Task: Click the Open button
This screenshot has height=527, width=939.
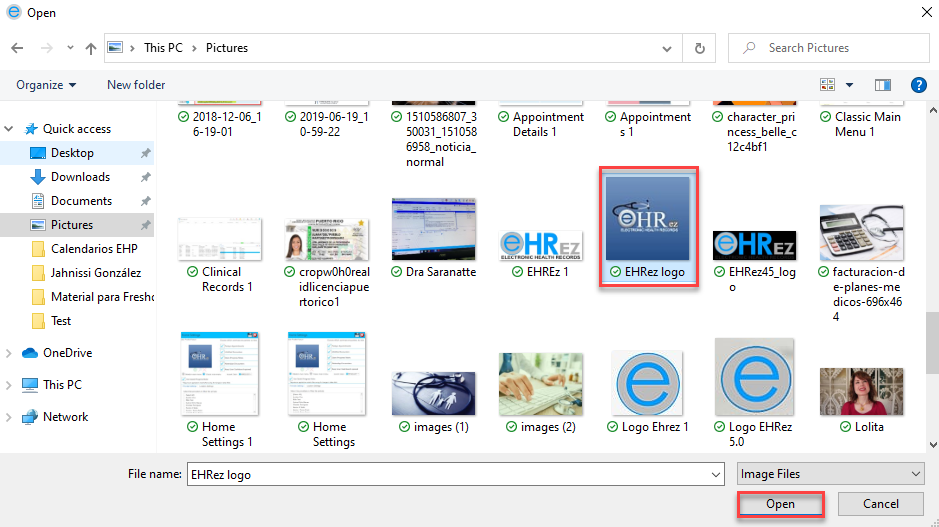Action: 780,504
